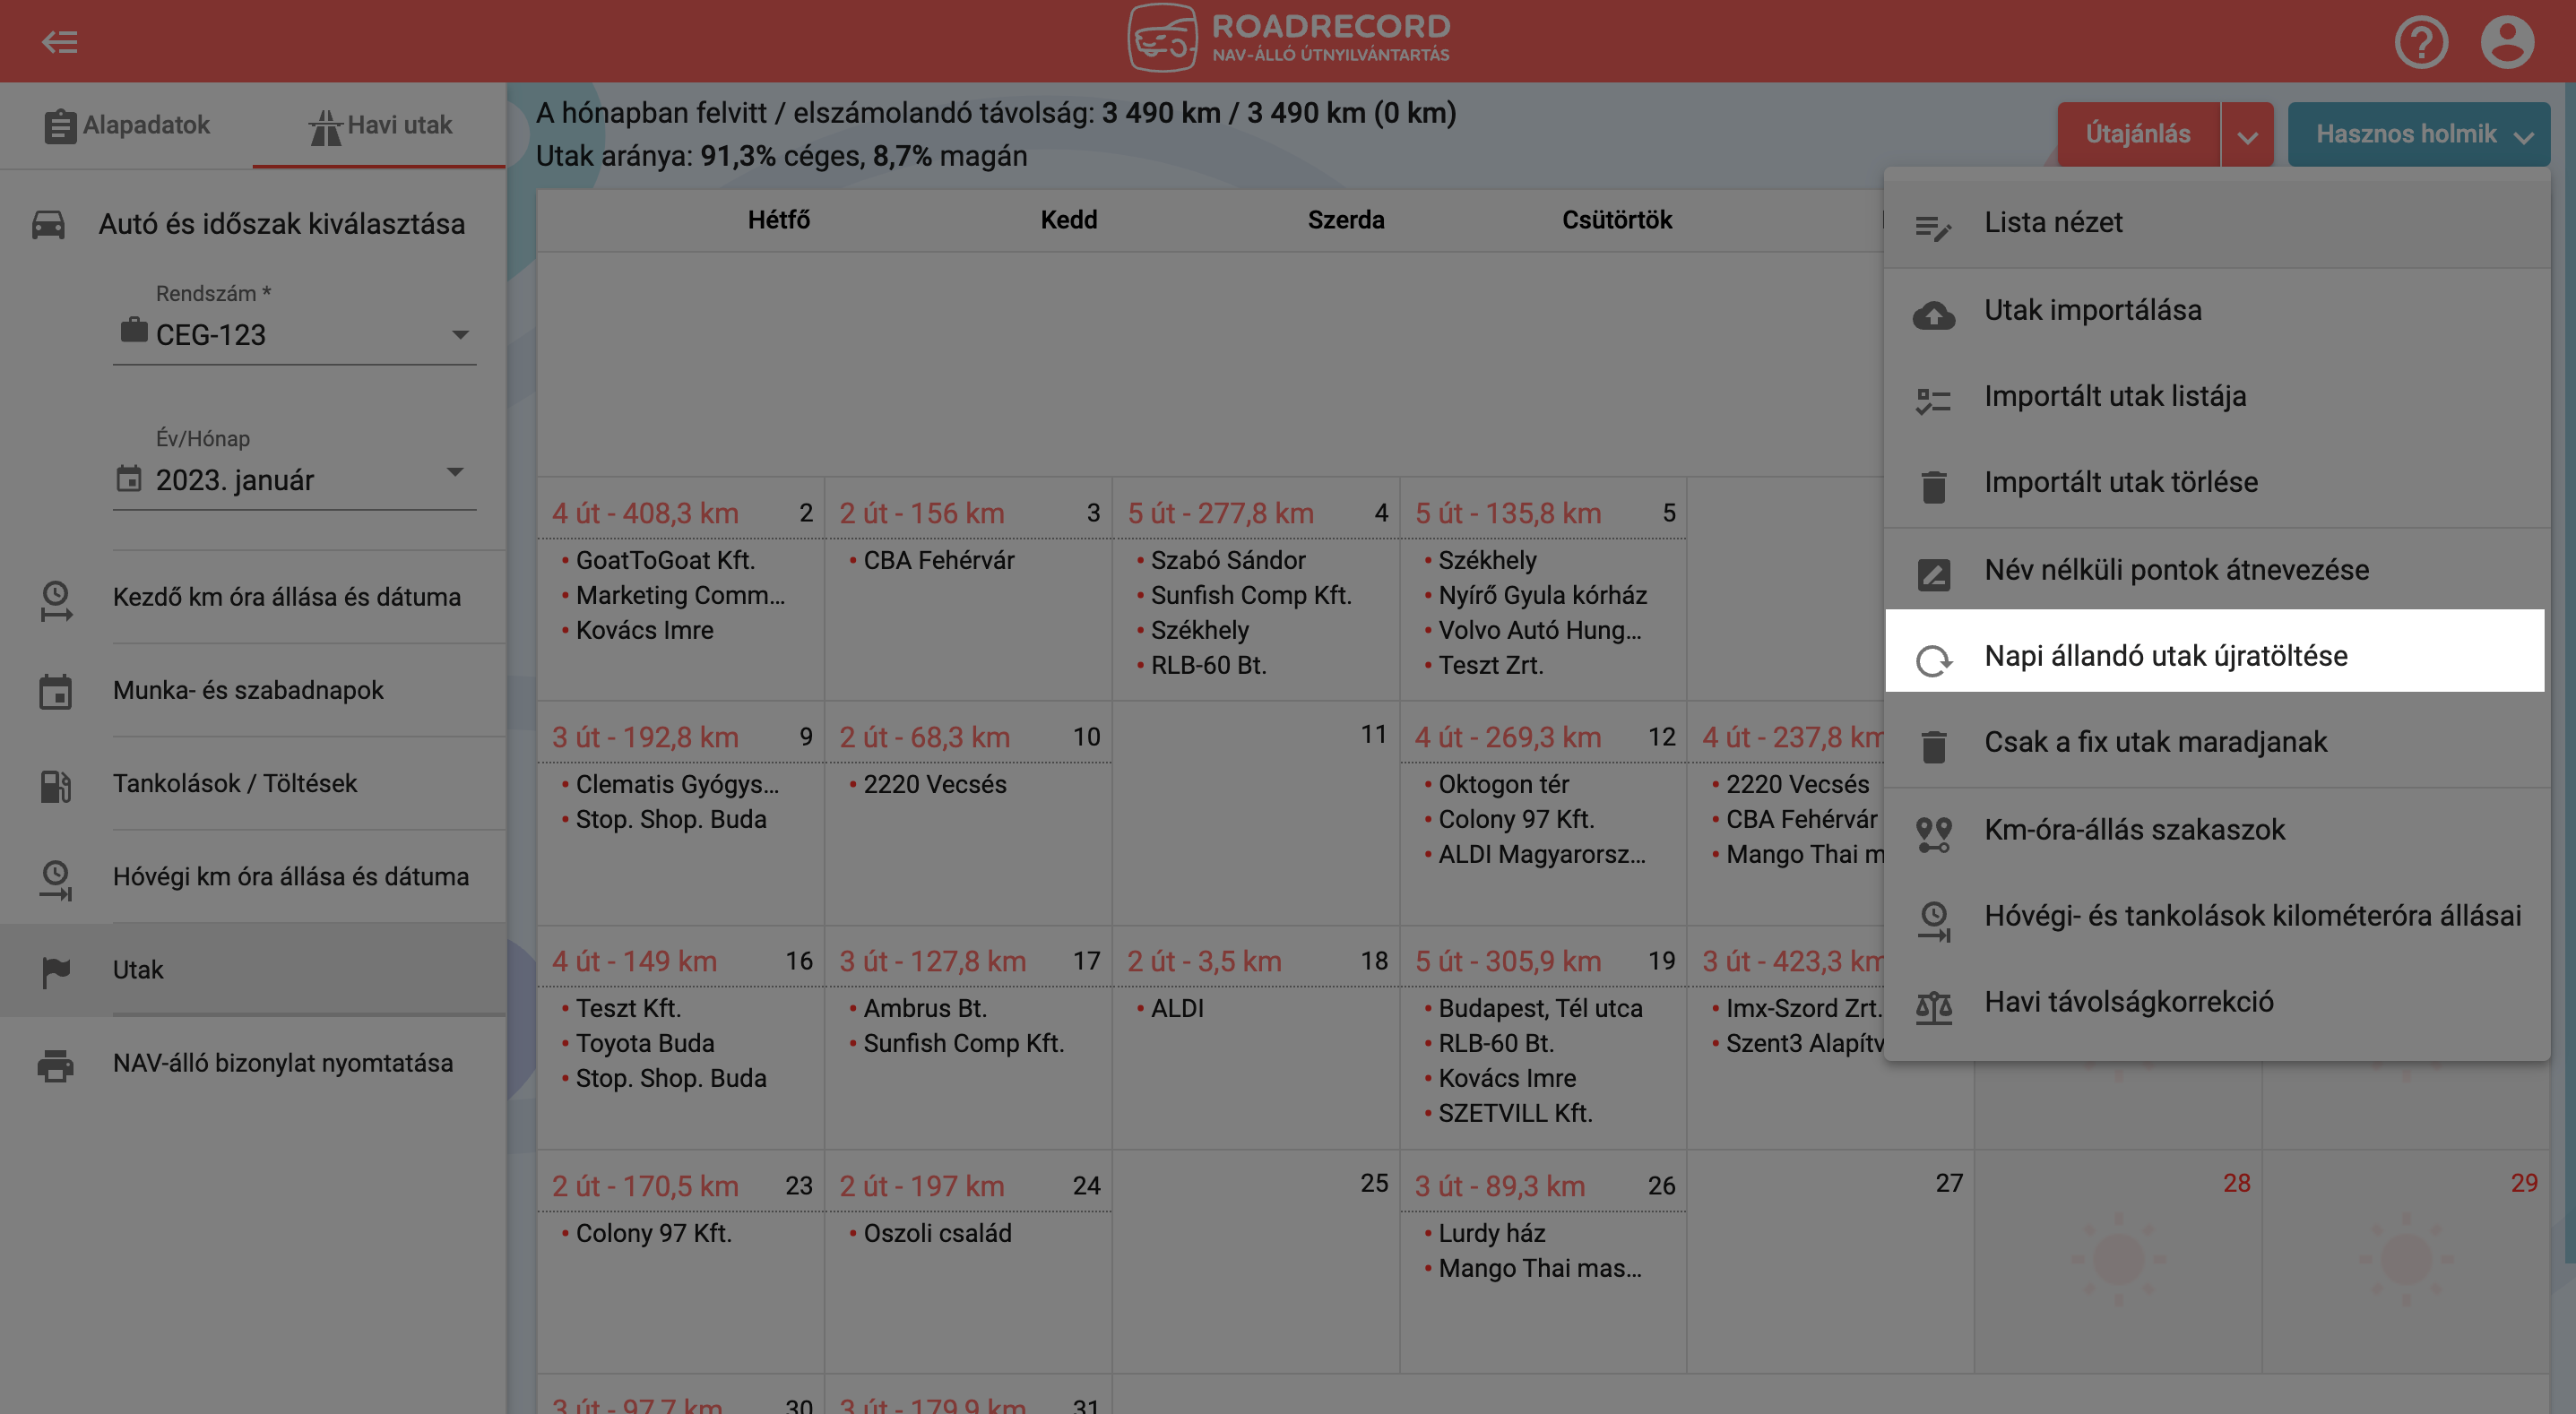Open day 9 header '3 út - 192,8 km'
Image resolution: width=2576 pixels, height=1414 pixels.
[x=645, y=737]
